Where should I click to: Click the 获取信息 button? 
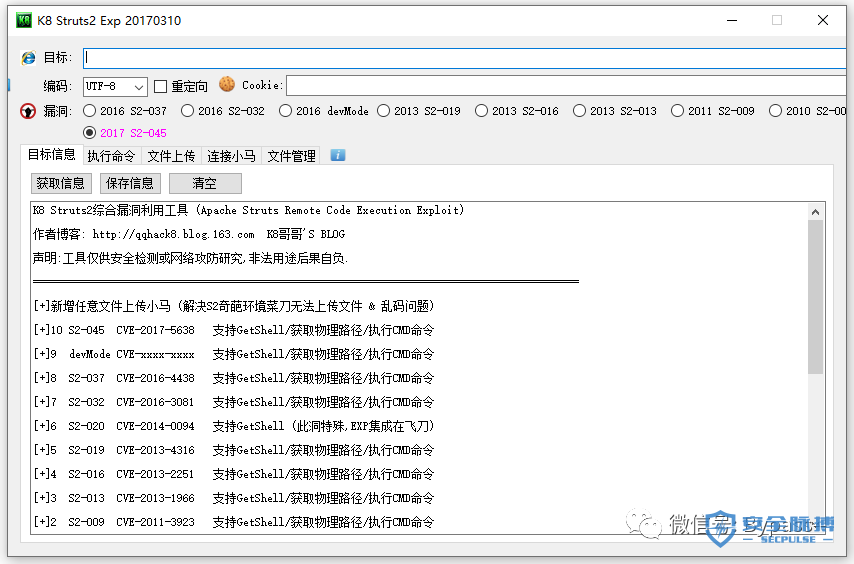(61, 183)
